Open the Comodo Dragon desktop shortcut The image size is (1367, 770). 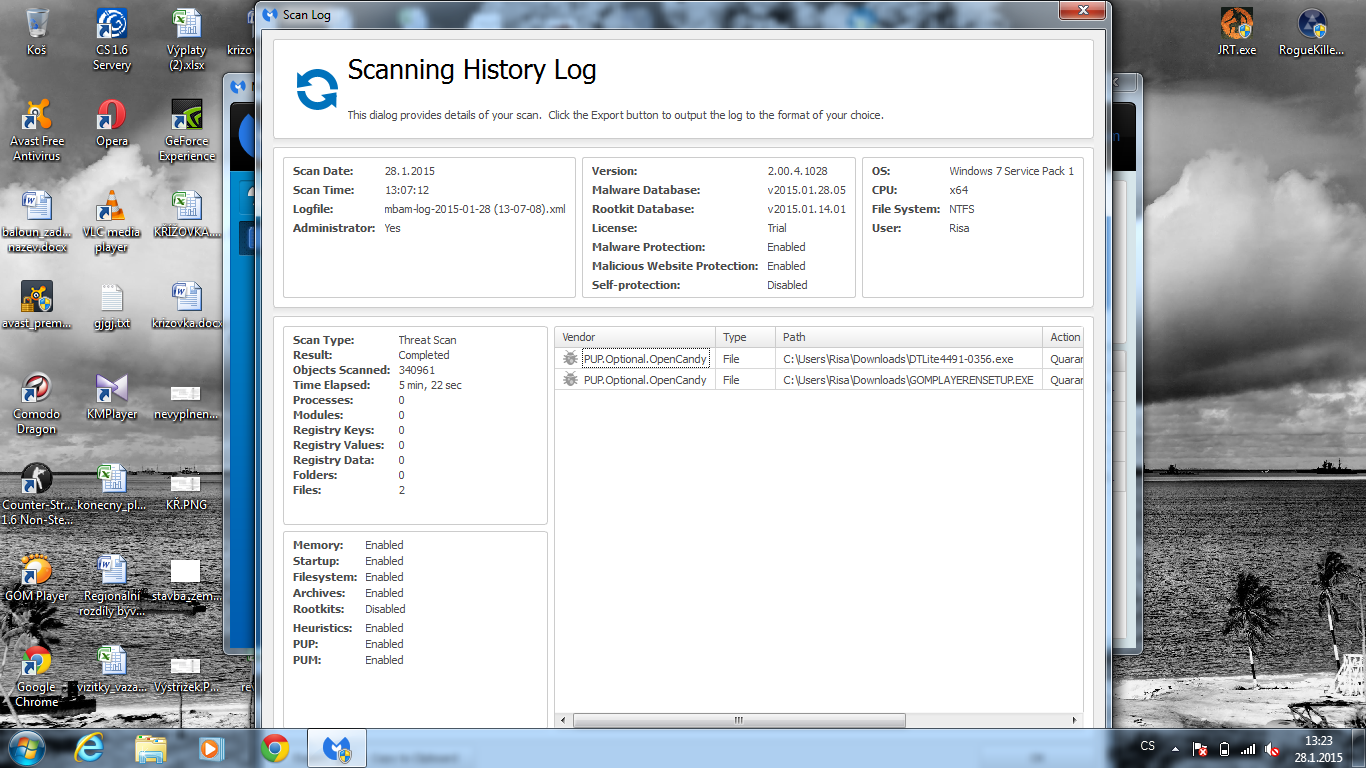pos(37,404)
